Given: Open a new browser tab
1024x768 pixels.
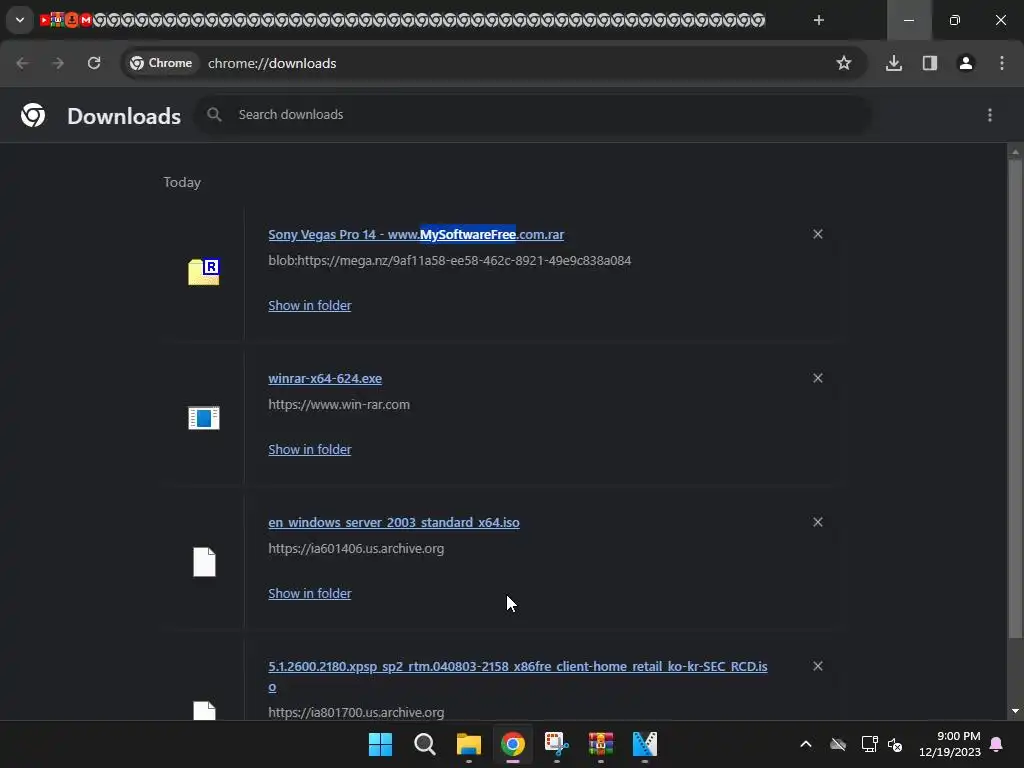Looking at the screenshot, I should (x=818, y=20).
